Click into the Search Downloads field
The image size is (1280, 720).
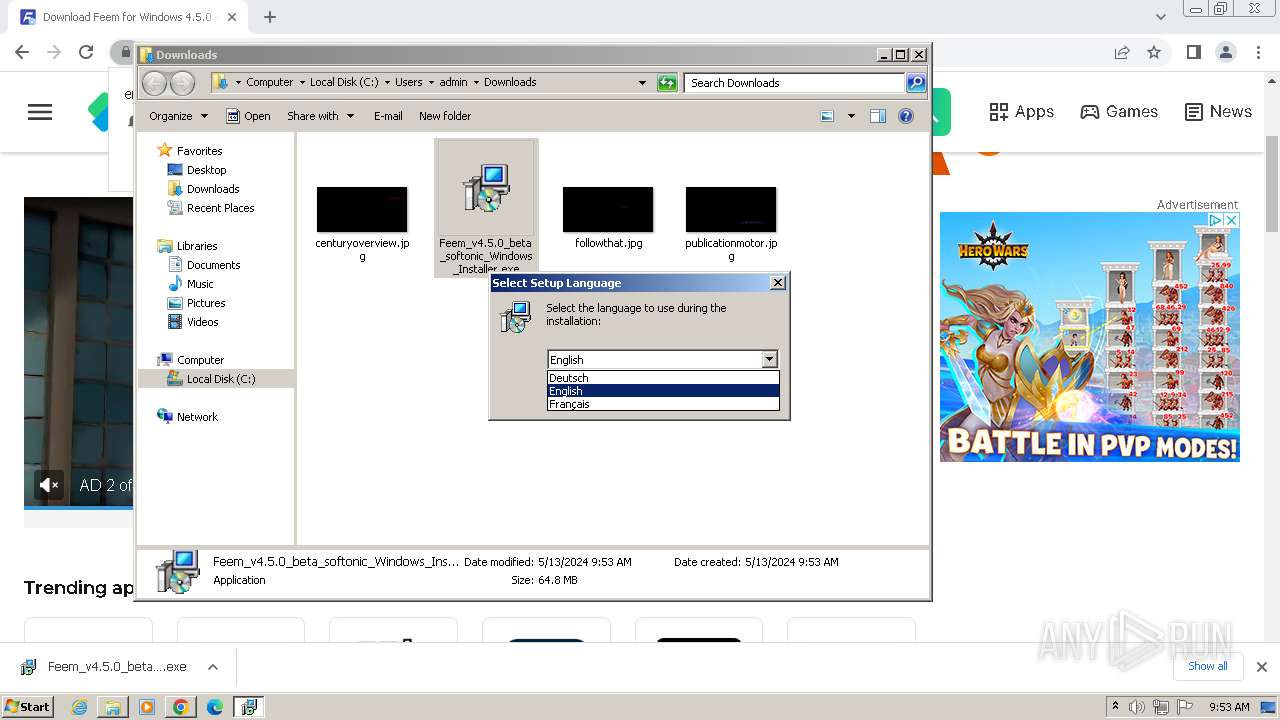click(x=795, y=83)
